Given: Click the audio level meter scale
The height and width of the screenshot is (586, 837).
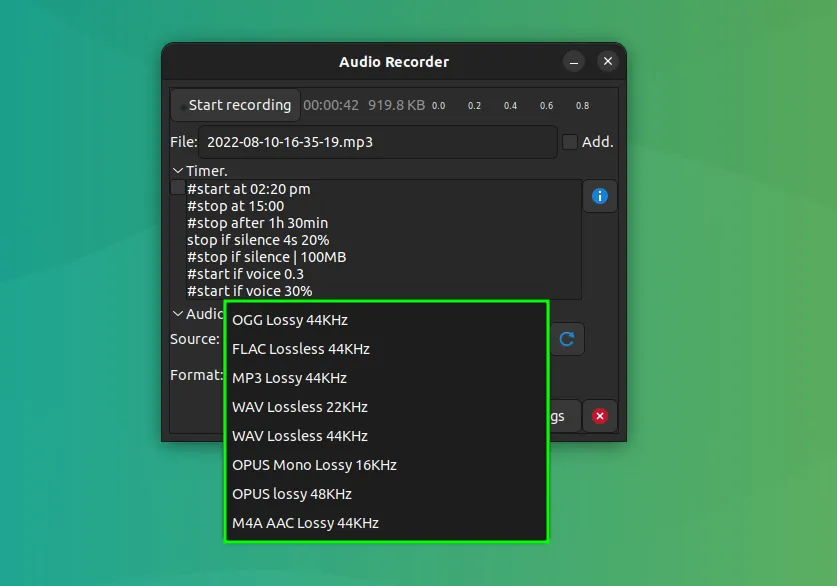Looking at the screenshot, I should click(510, 104).
